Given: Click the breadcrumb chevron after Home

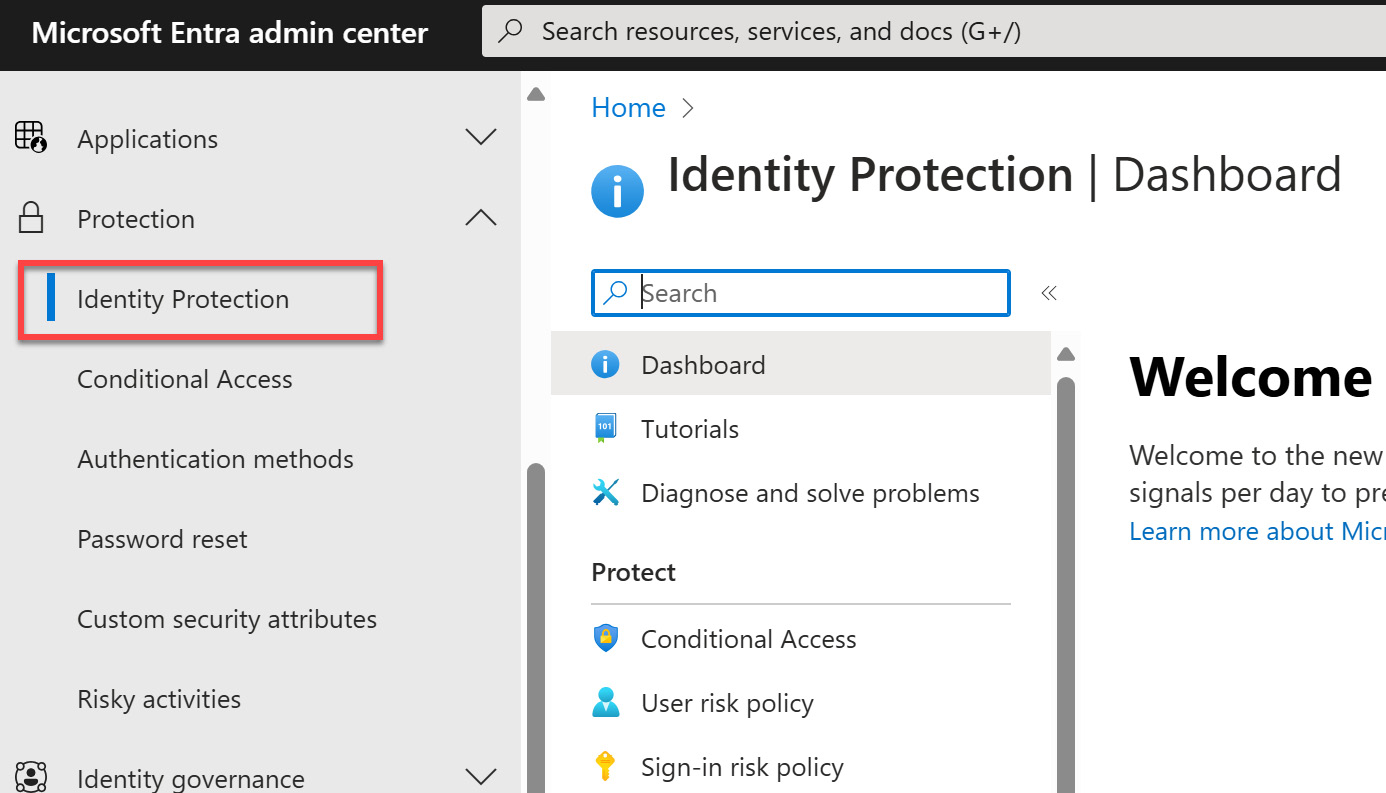Looking at the screenshot, I should click(x=687, y=108).
